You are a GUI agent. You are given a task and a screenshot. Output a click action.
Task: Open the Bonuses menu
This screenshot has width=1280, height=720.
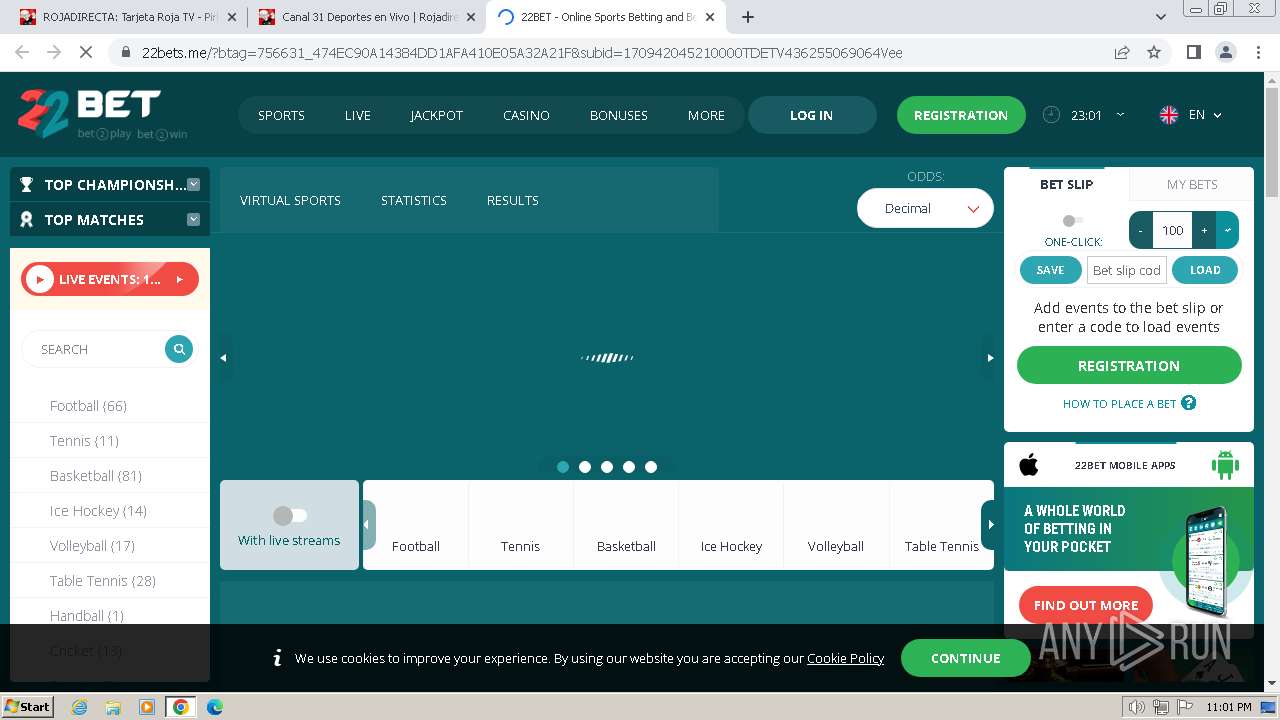click(x=619, y=115)
